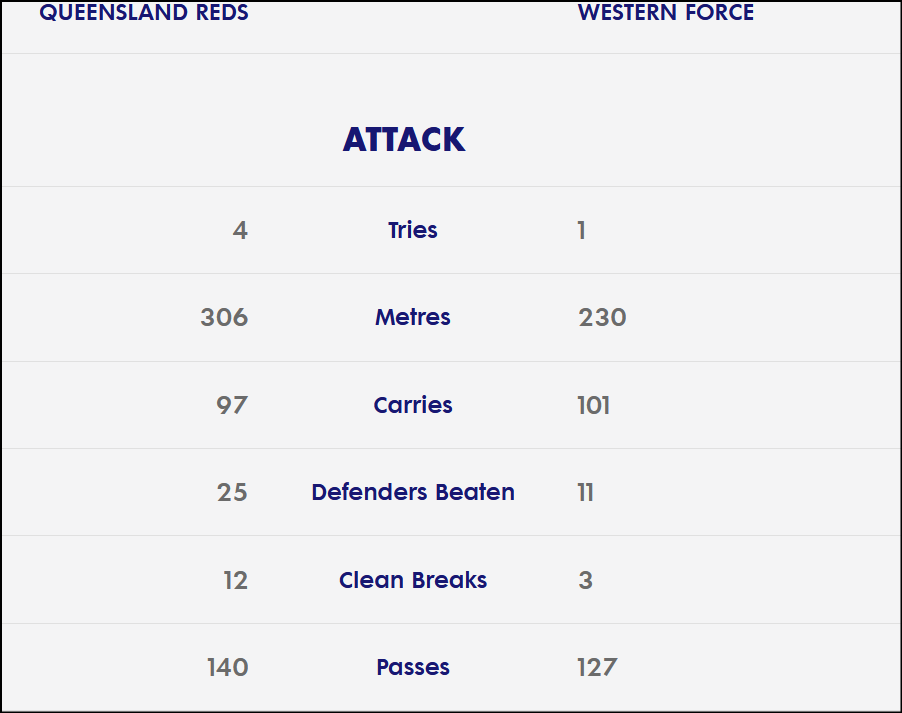Screen dimensions: 902x713
Task: Select Force tries value 1
Action: [x=582, y=230]
